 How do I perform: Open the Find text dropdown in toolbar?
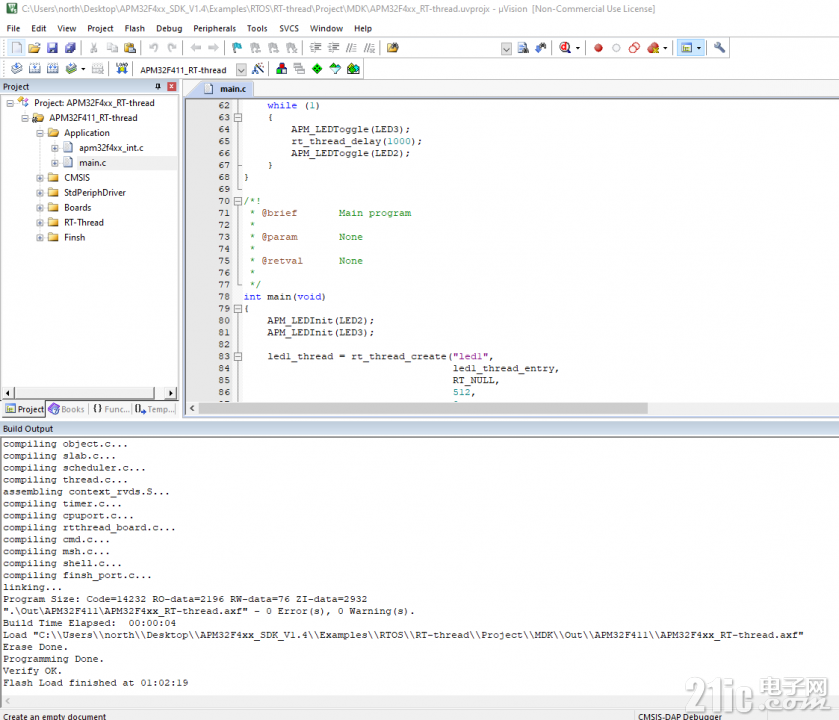[x=506, y=49]
